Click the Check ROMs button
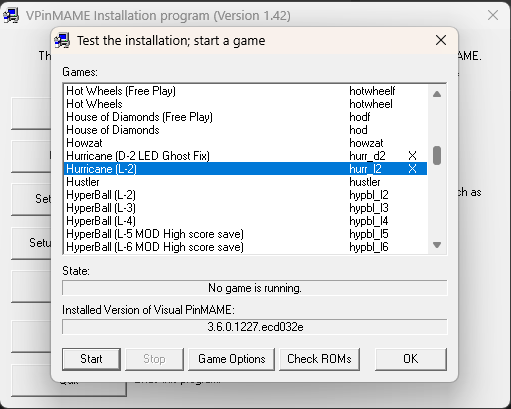The height and width of the screenshot is (409, 511). (x=319, y=359)
